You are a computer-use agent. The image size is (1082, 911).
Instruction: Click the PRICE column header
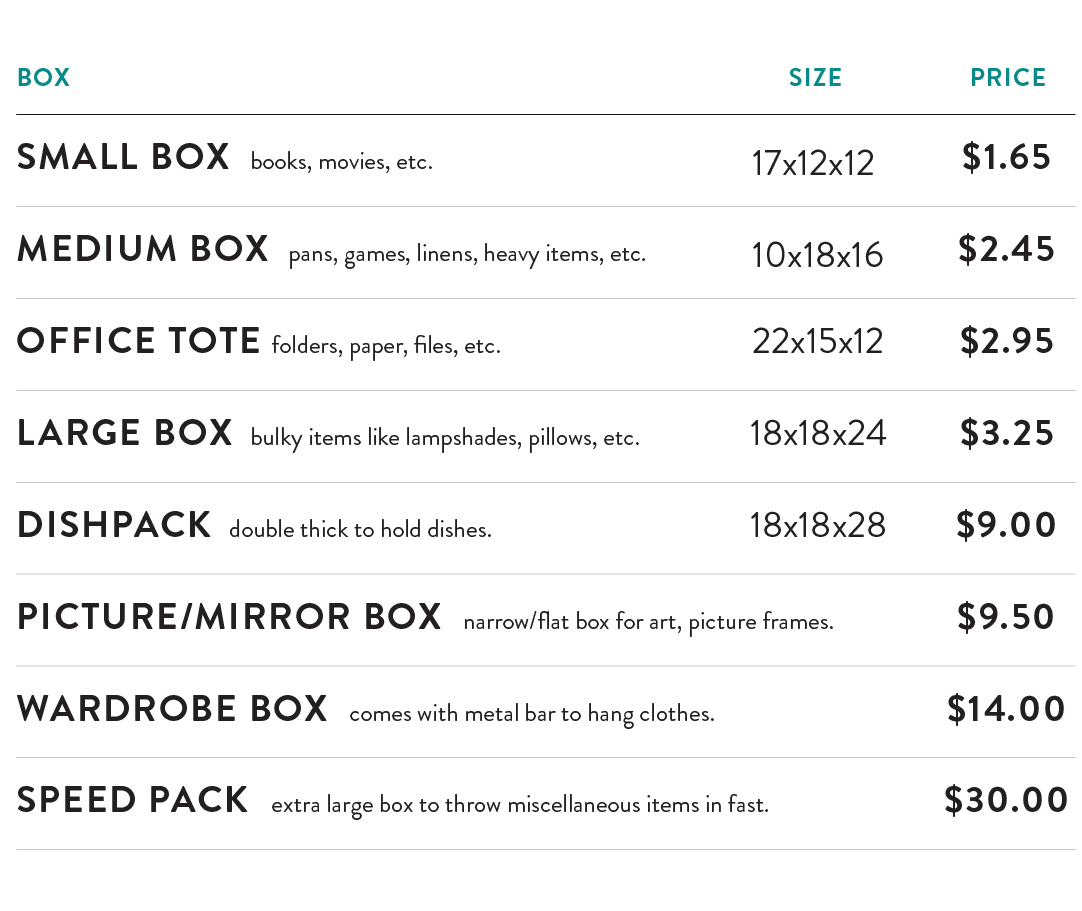(x=1008, y=77)
